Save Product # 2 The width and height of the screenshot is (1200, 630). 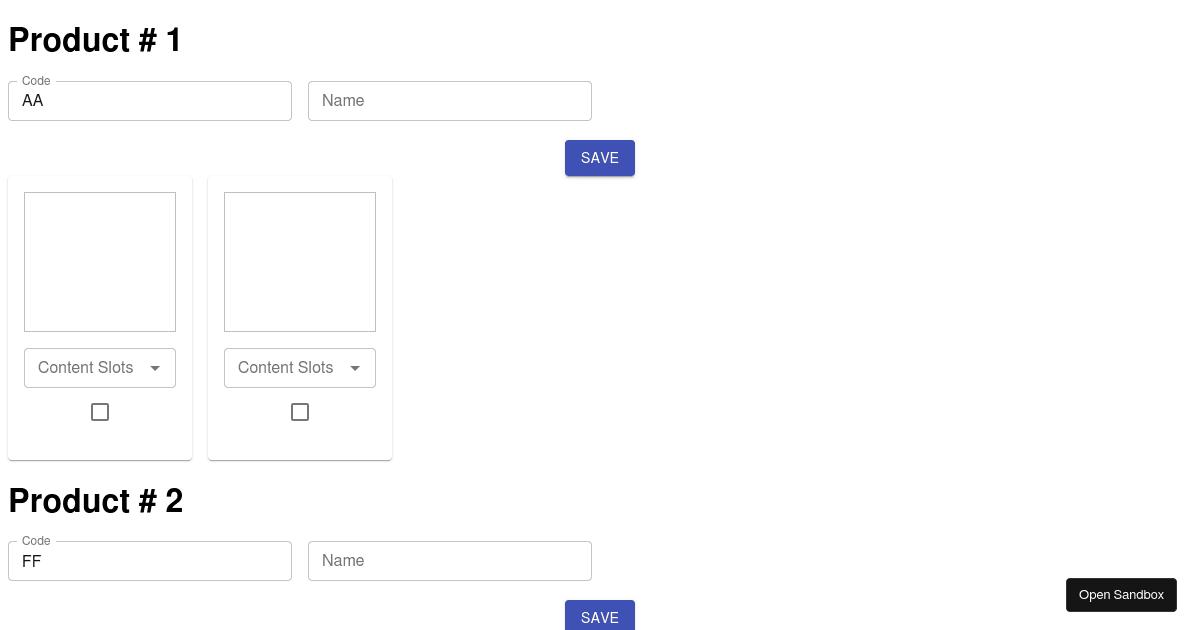point(600,617)
